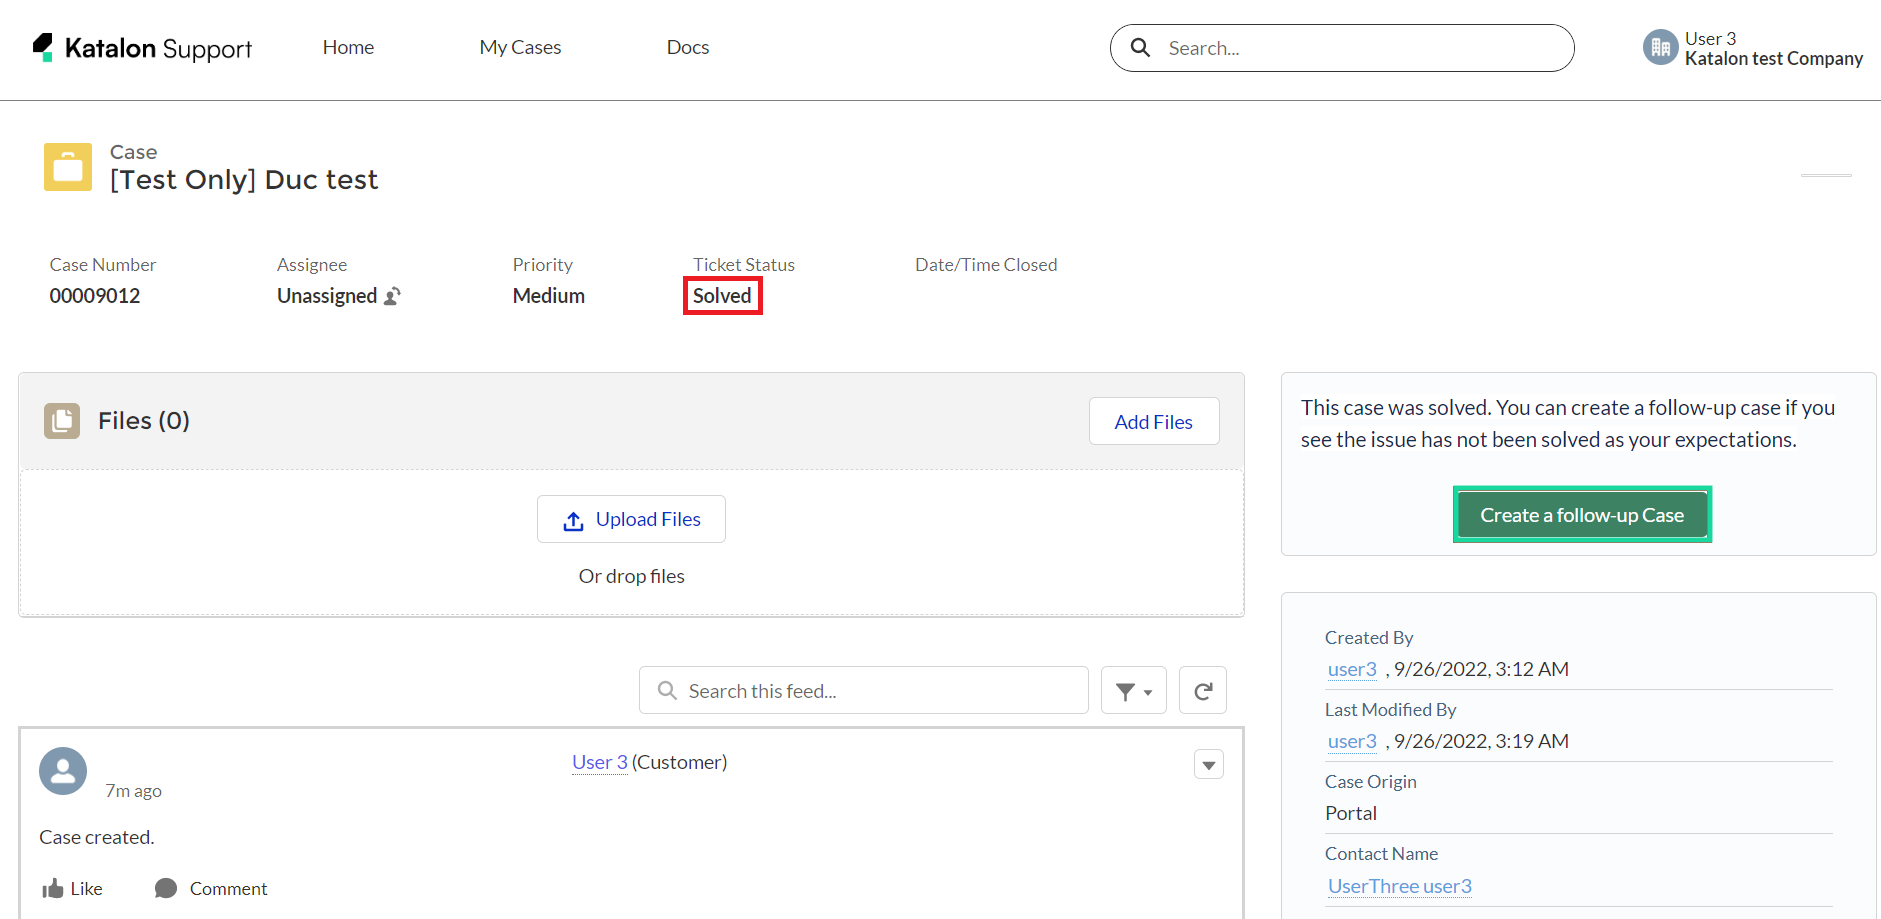Comment on the Case created post
The width and height of the screenshot is (1881, 919).
click(x=211, y=888)
